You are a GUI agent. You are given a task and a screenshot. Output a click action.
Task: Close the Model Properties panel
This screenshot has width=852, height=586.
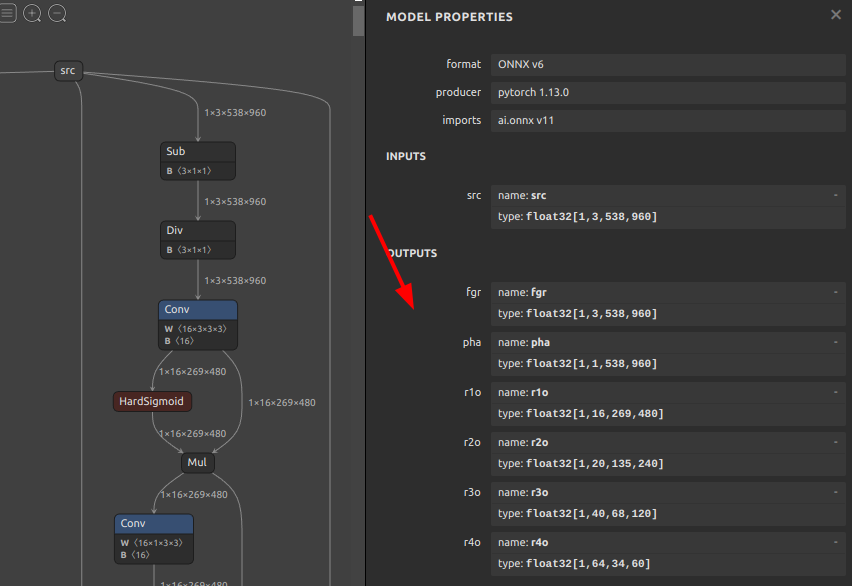point(836,15)
